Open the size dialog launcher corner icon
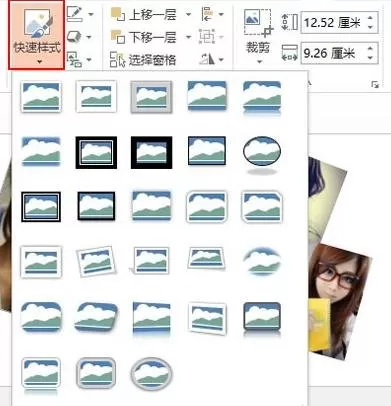The image size is (391, 406). click(375, 84)
